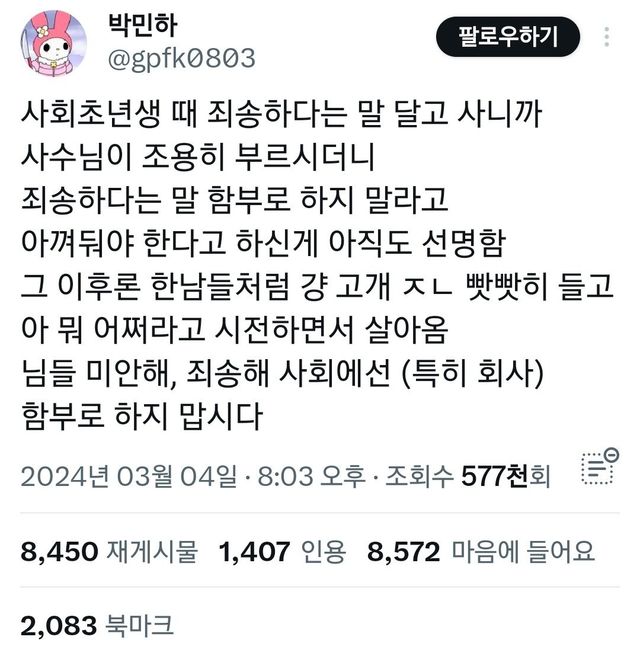Click the 2024년 03월 04일 date
Screen dimensions: 640x659
click(129, 476)
